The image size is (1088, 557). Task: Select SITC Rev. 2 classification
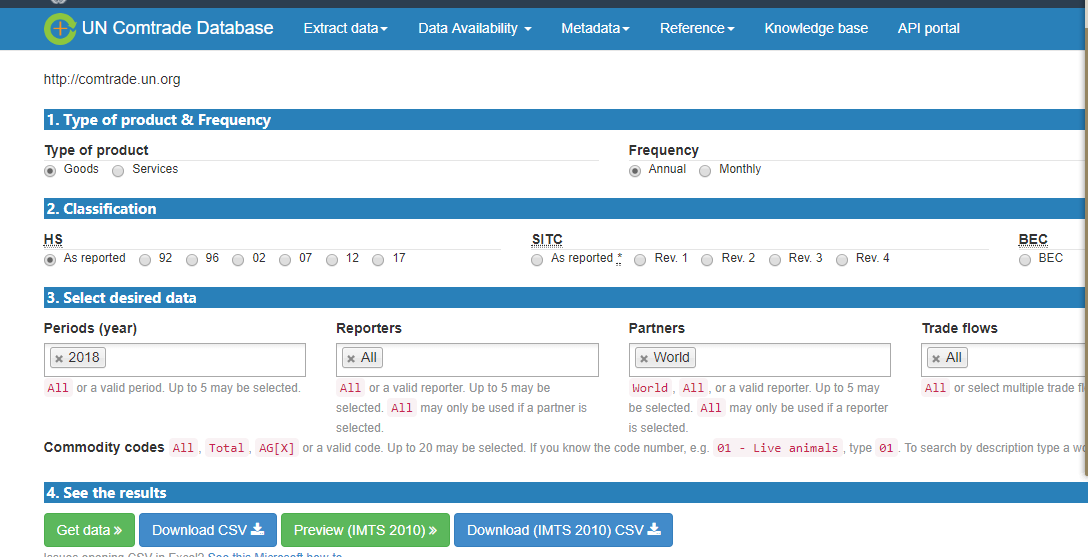pyautogui.click(x=707, y=260)
